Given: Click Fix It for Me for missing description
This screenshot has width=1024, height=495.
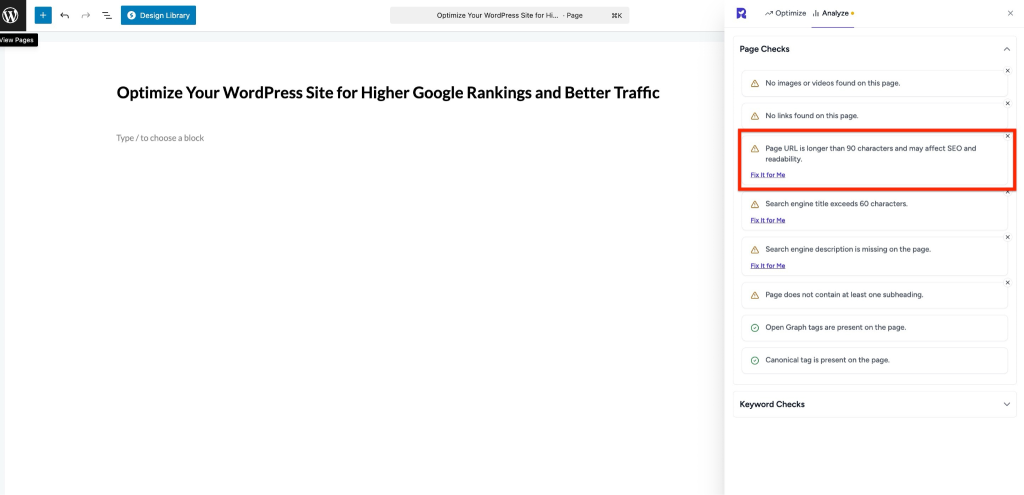Looking at the screenshot, I should point(768,266).
